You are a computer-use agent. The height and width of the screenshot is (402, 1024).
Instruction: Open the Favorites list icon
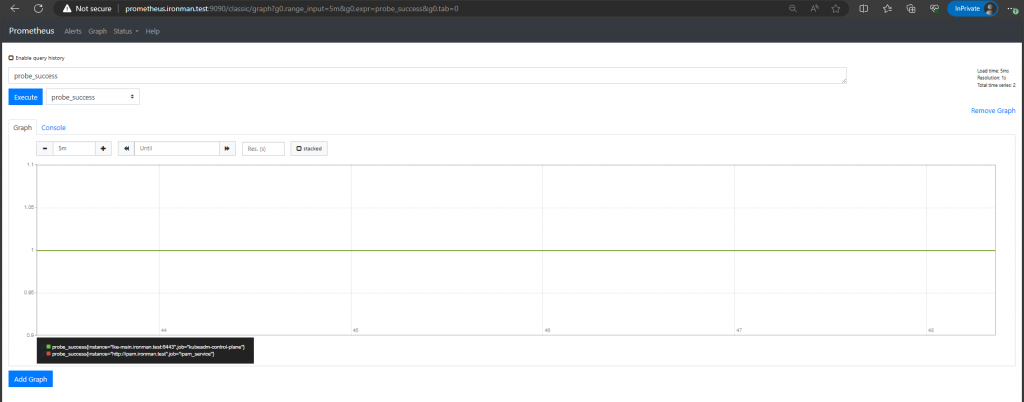pos(888,8)
